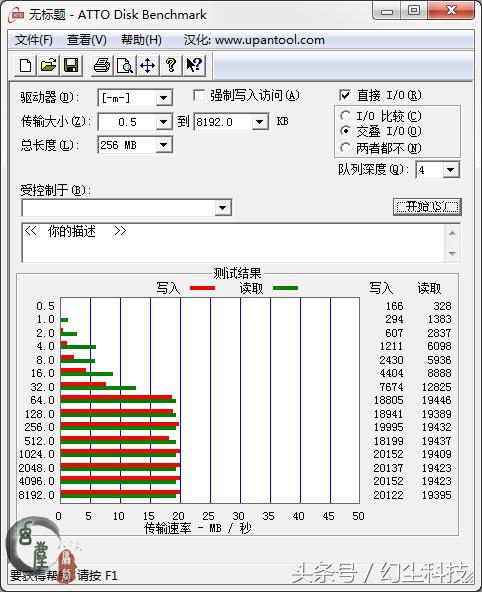
Task: Click the description box scroll up arrow
Action: click(452, 233)
